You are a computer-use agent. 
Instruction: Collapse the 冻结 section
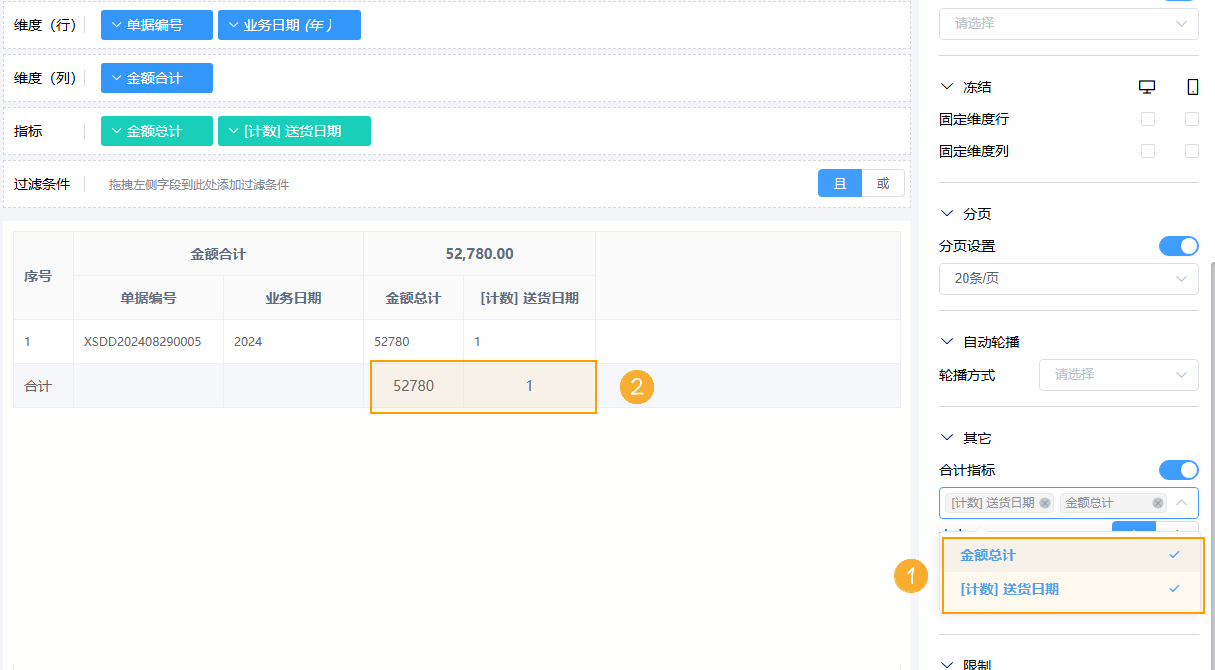(x=948, y=87)
